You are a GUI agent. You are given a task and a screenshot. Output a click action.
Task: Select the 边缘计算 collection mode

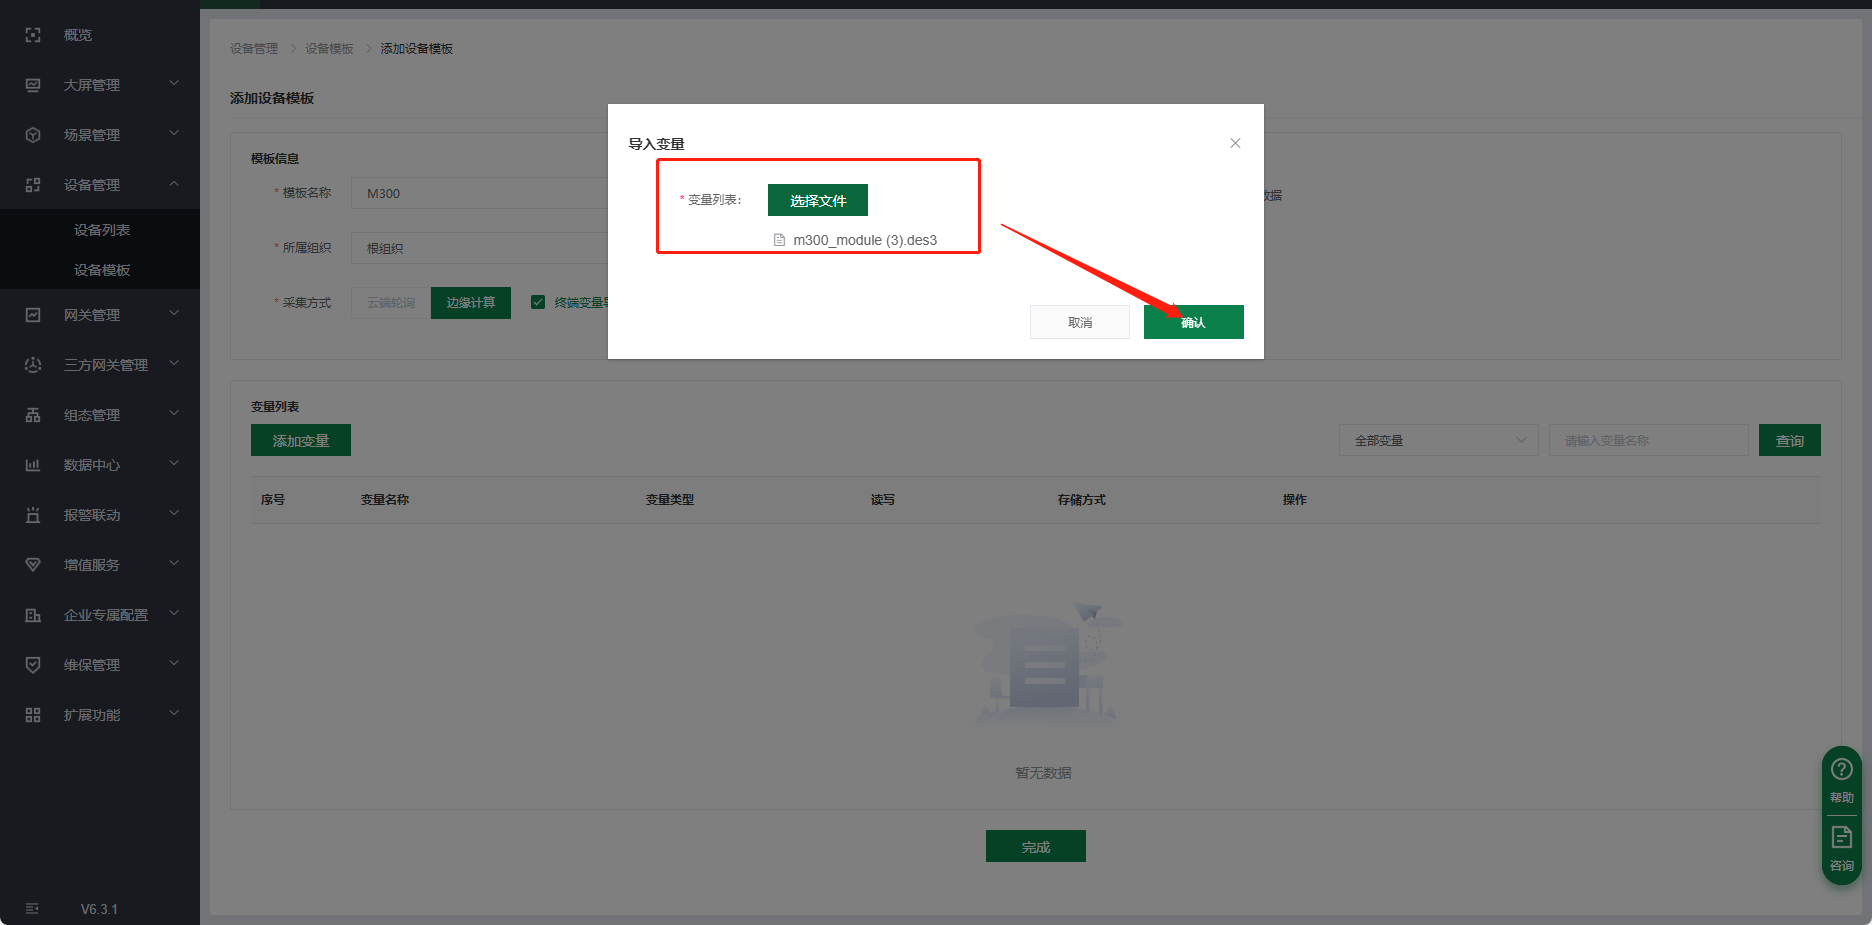click(x=471, y=303)
